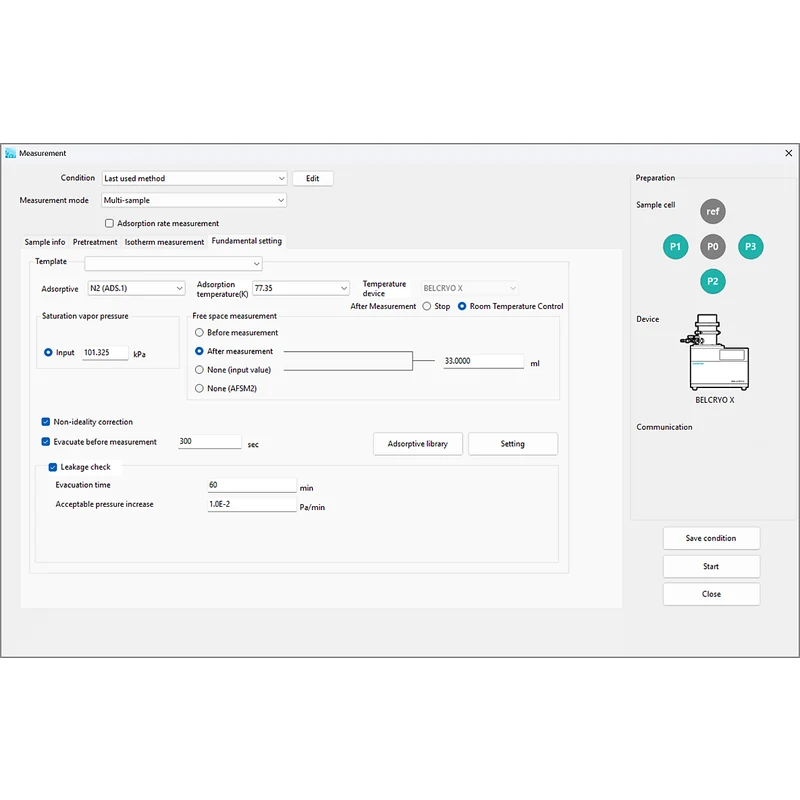Click the Edit condition button
The width and height of the screenshot is (800, 800).
pos(313,179)
